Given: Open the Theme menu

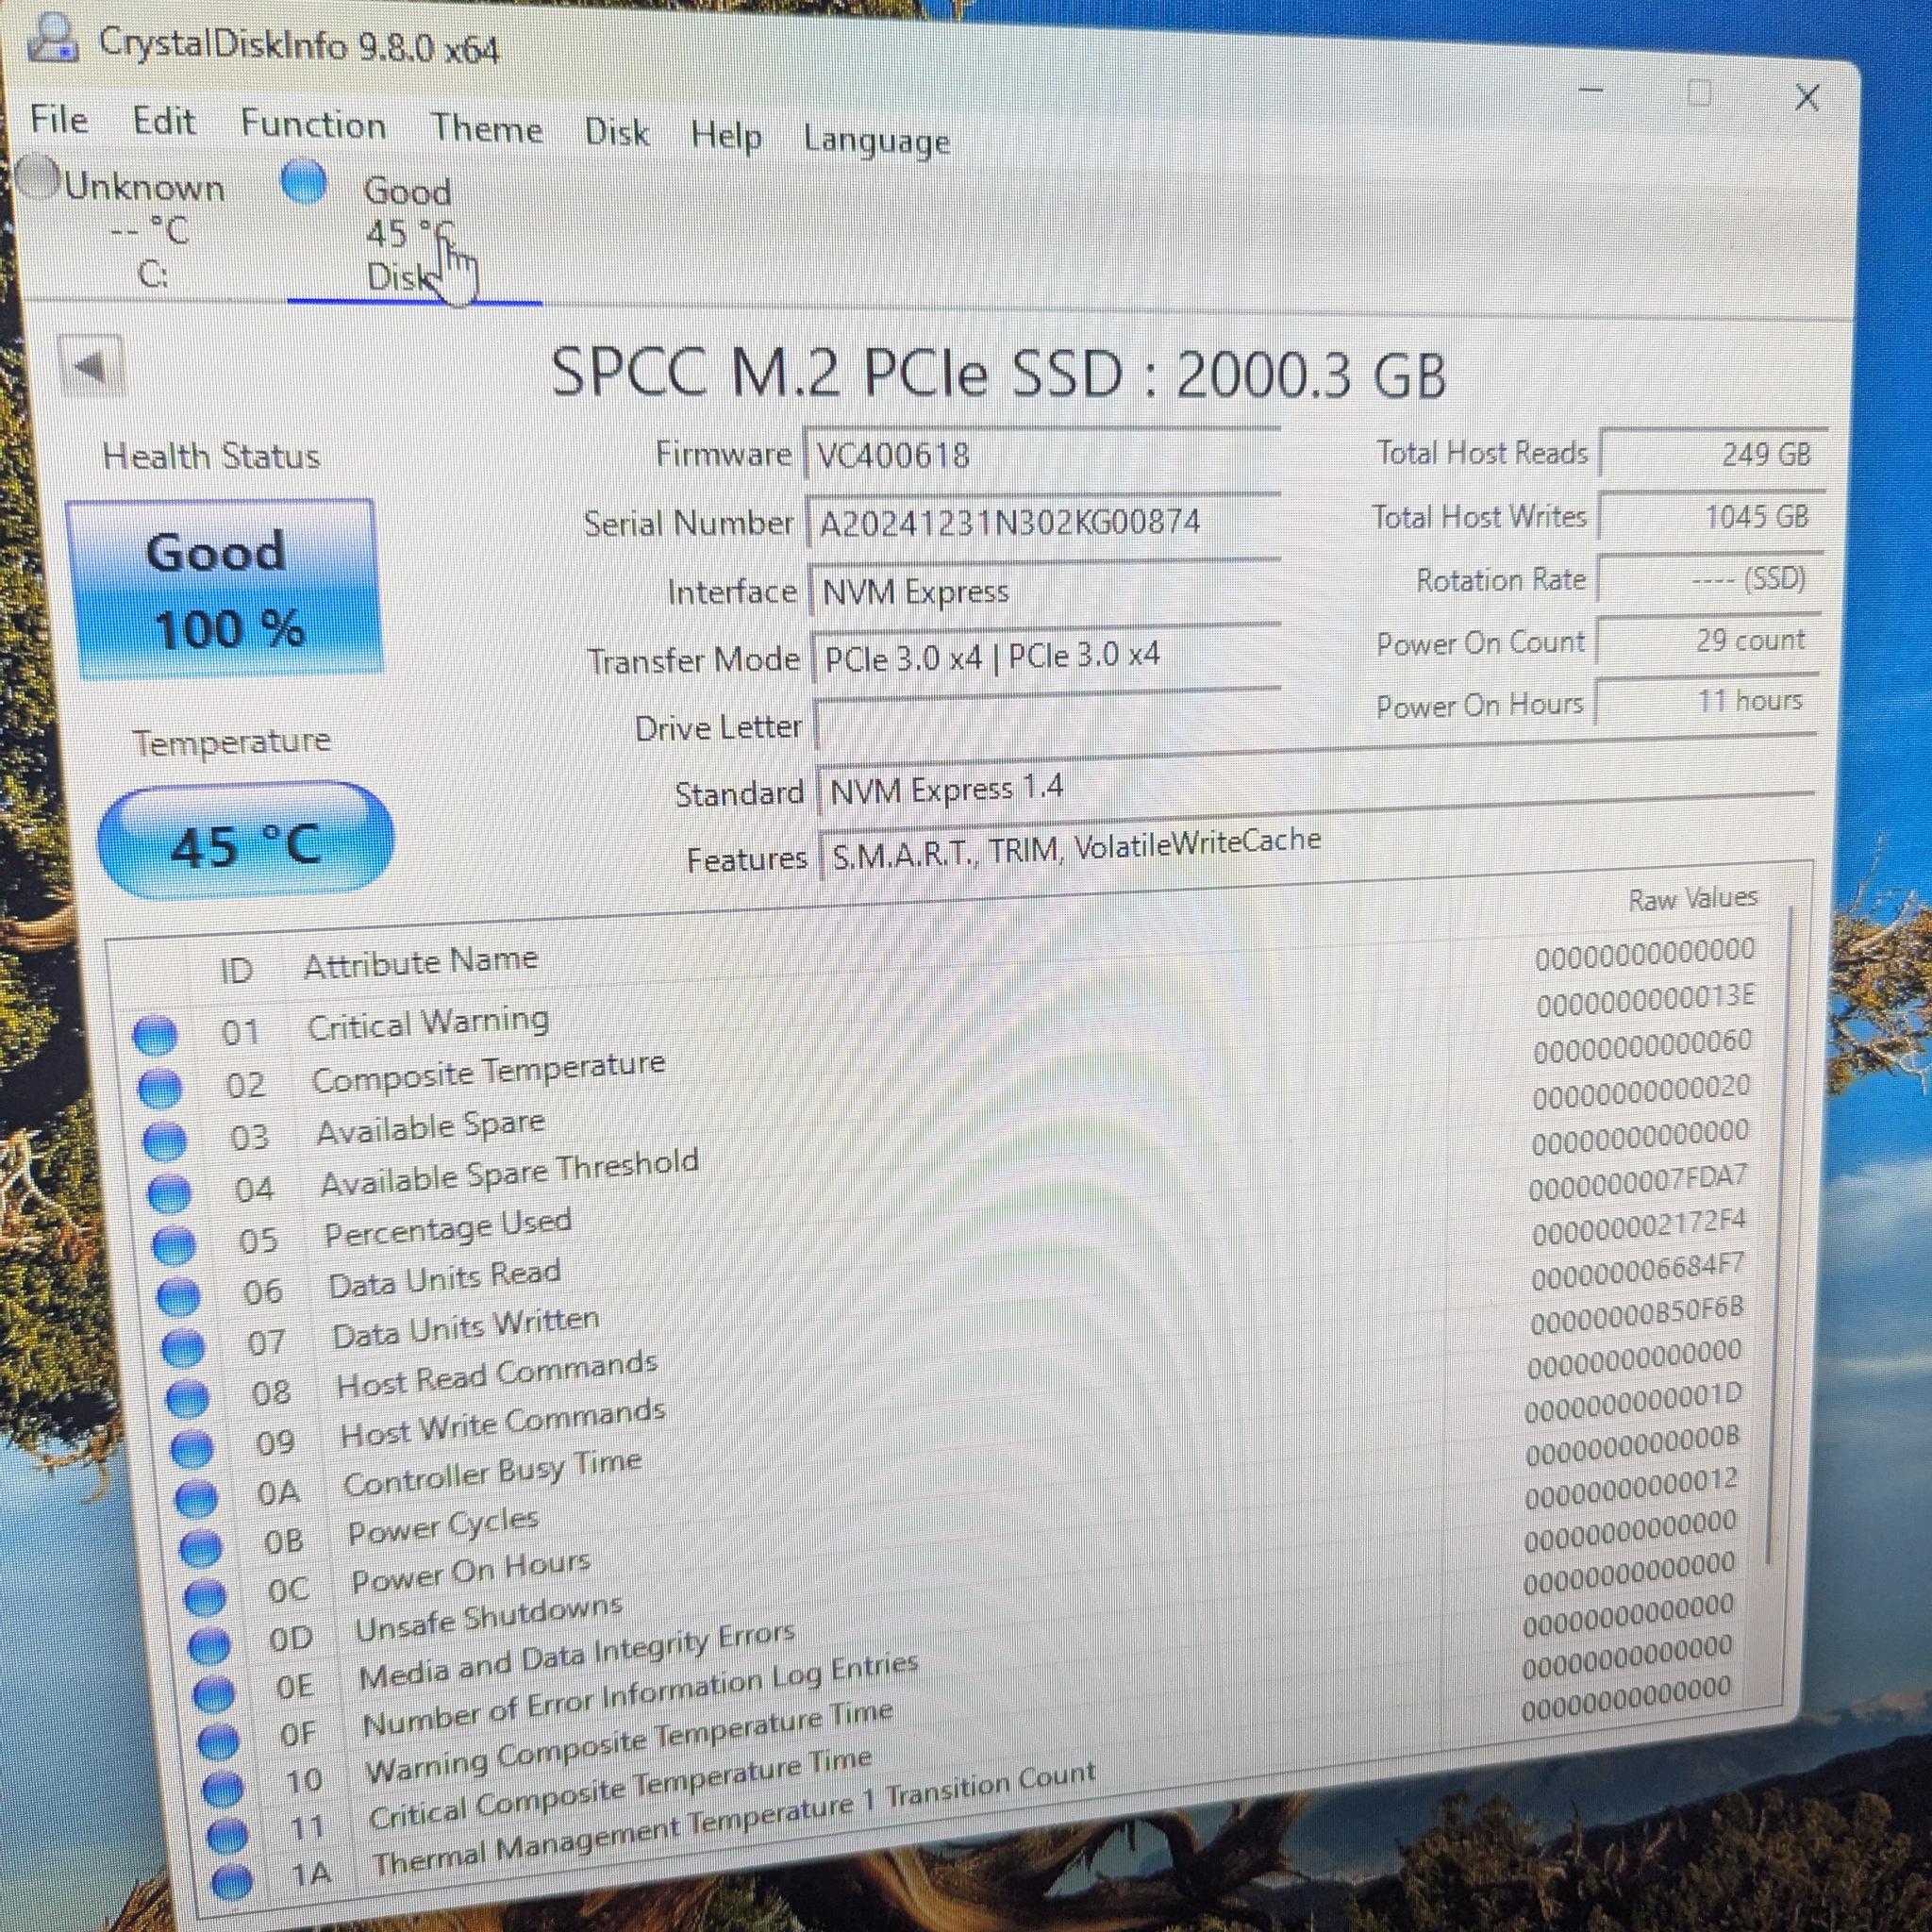Looking at the screenshot, I should click(x=487, y=129).
